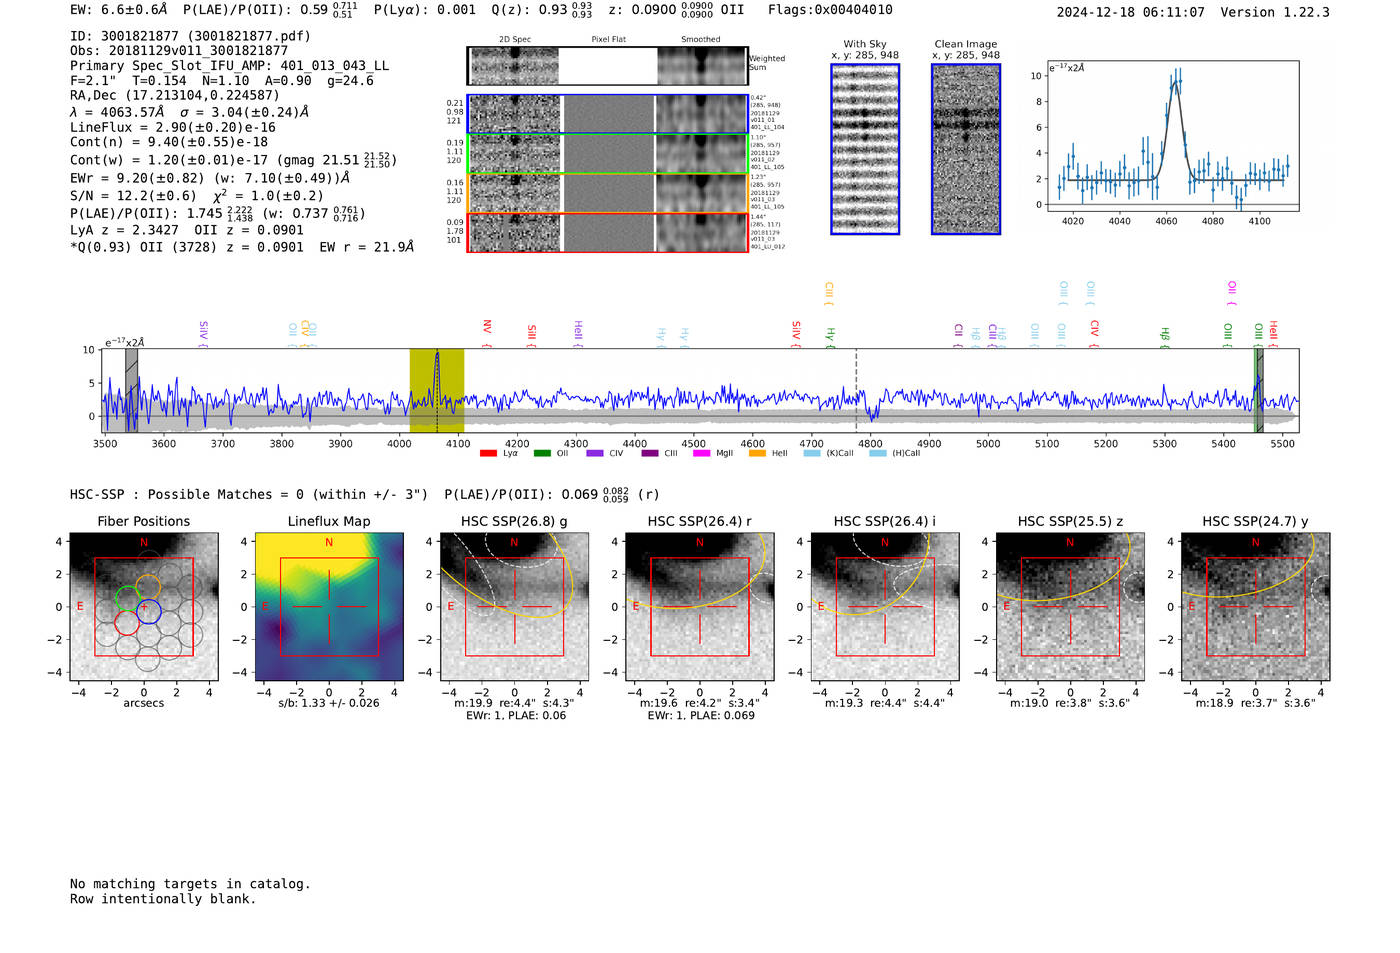Click the red crosshair in the Lineflux Map

coord(329,607)
